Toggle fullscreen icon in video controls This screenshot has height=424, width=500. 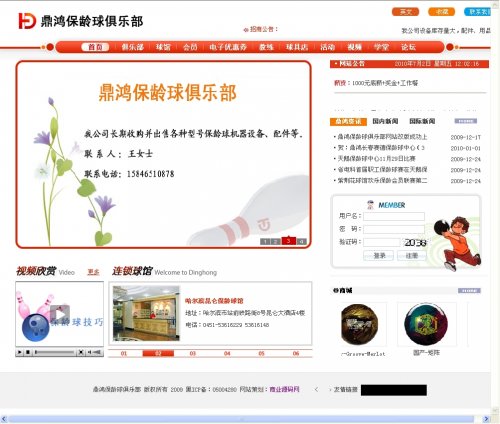[x=81, y=352]
